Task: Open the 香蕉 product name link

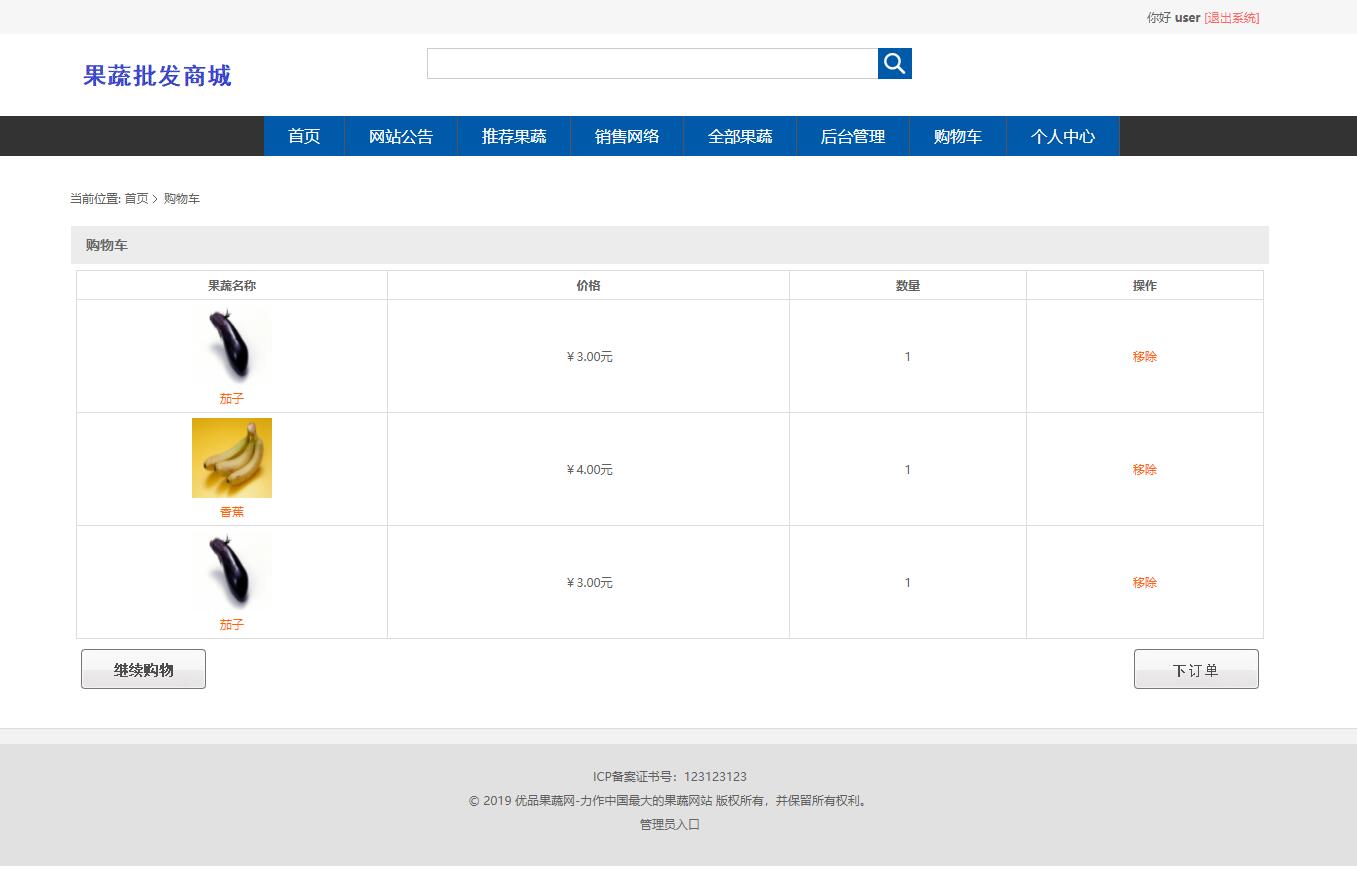Action: click(x=231, y=511)
